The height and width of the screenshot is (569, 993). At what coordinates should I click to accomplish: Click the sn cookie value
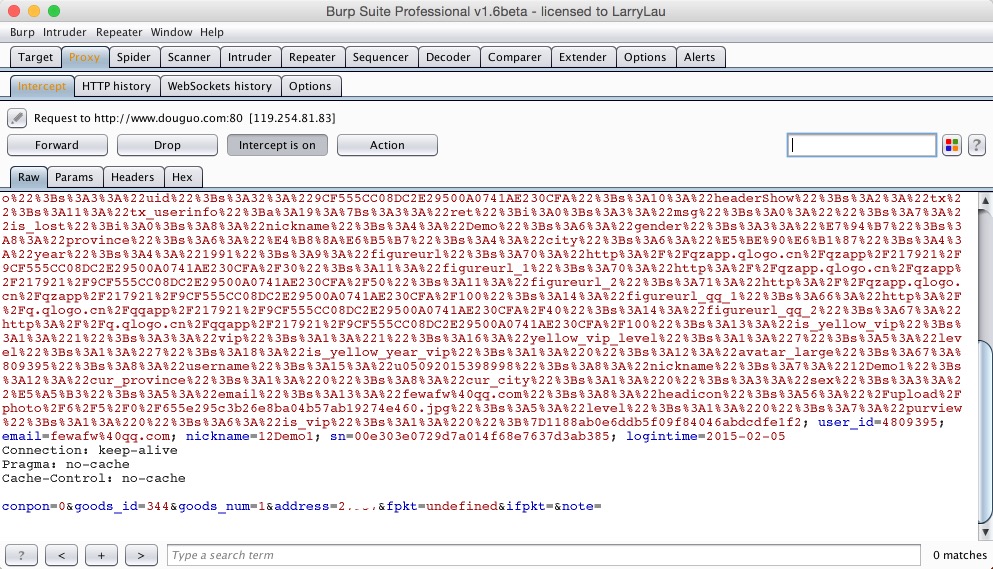coord(481,436)
